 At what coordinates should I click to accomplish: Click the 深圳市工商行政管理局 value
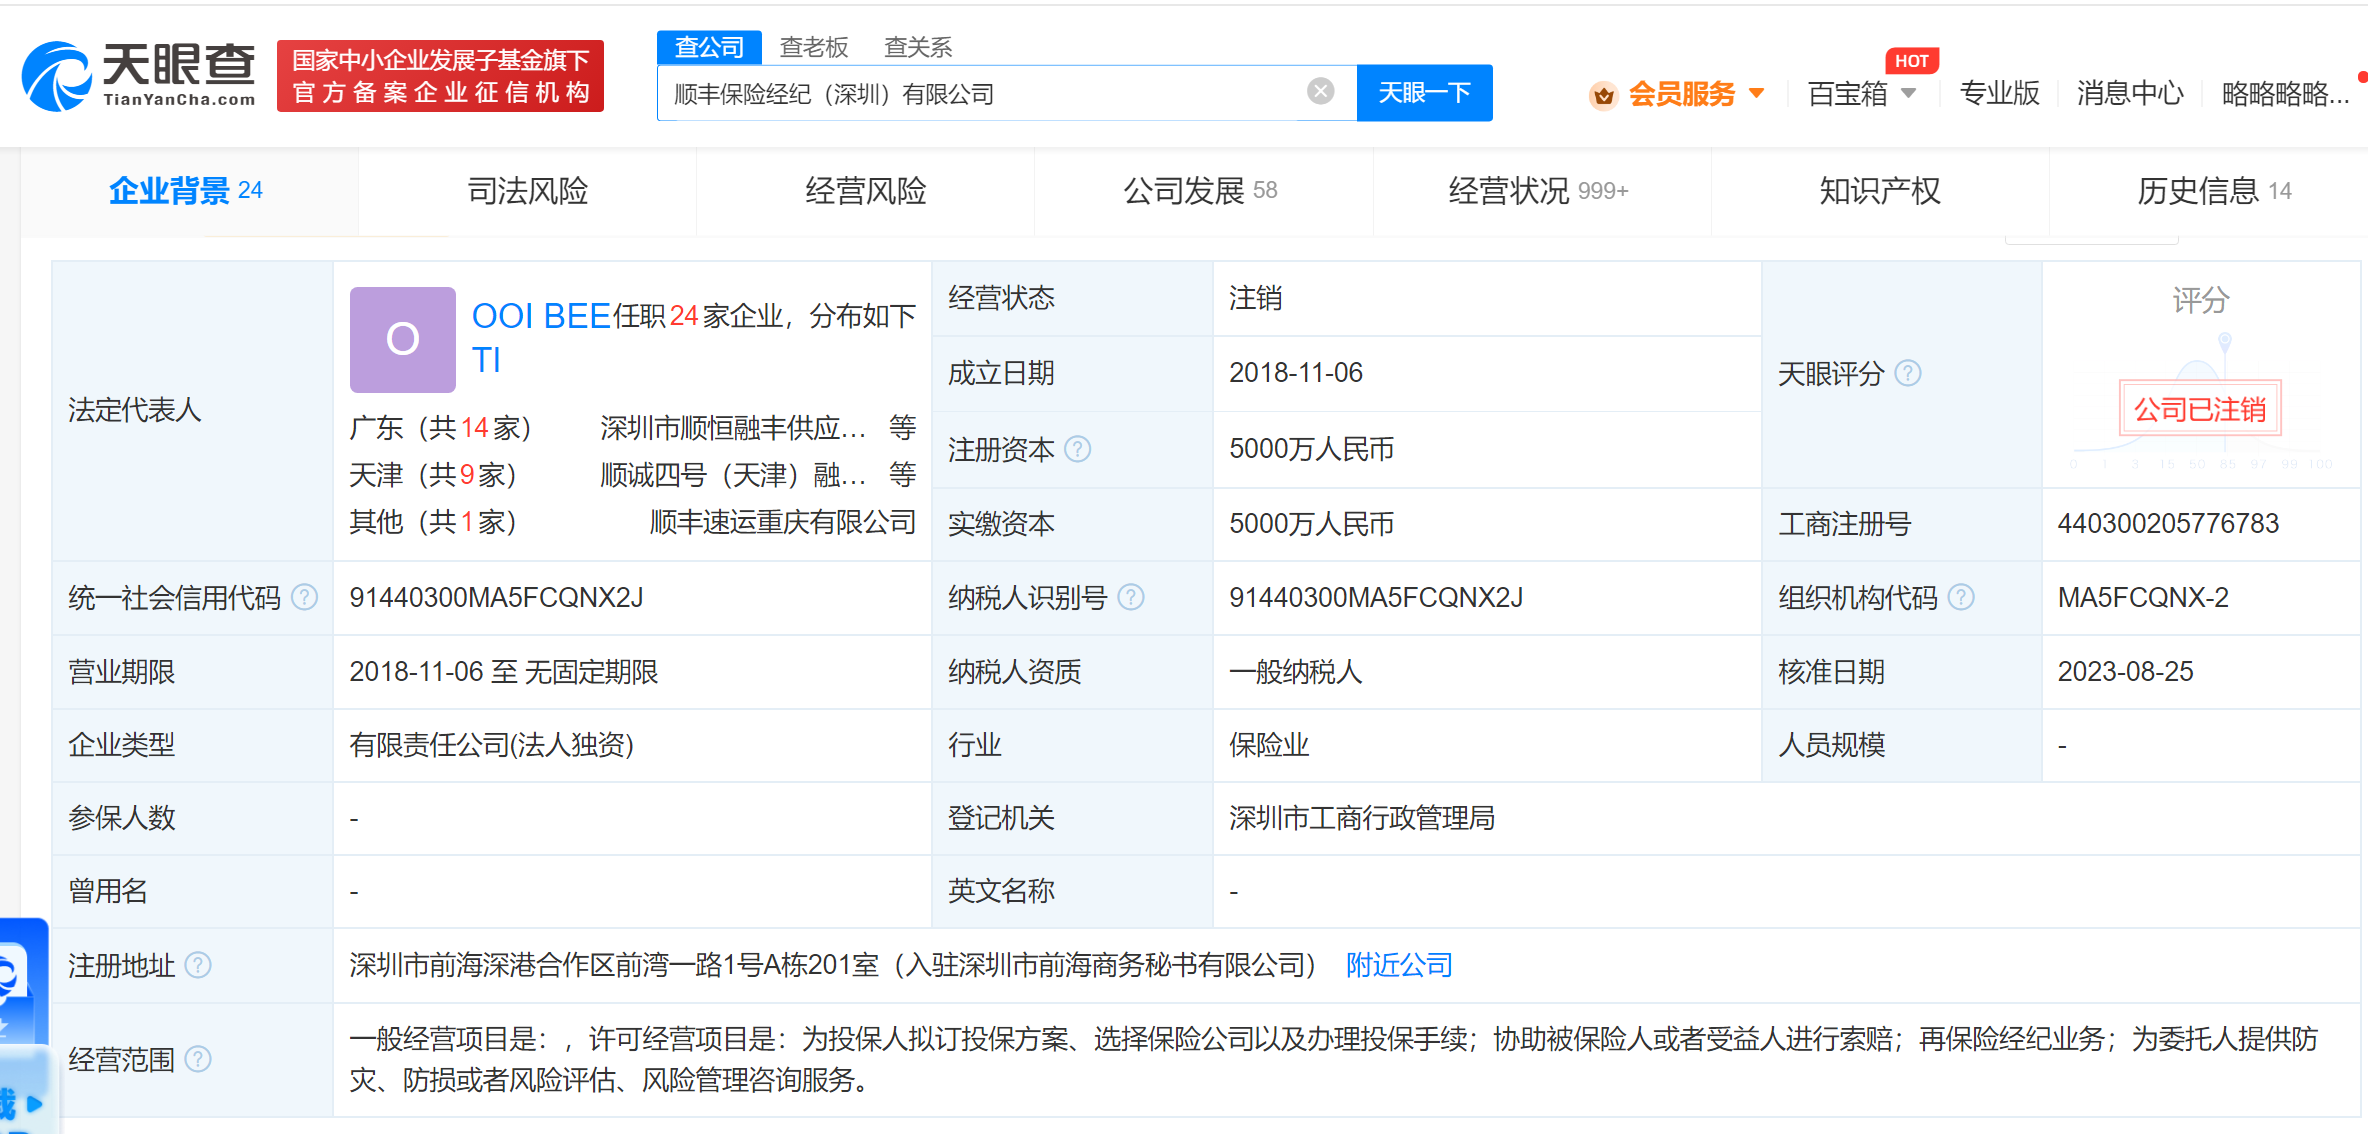1362,818
